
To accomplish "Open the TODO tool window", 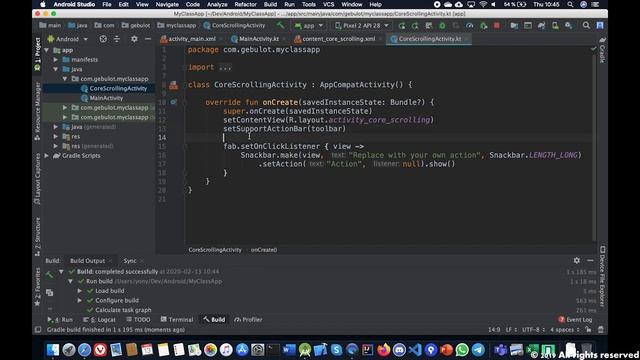I will [138, 320].
